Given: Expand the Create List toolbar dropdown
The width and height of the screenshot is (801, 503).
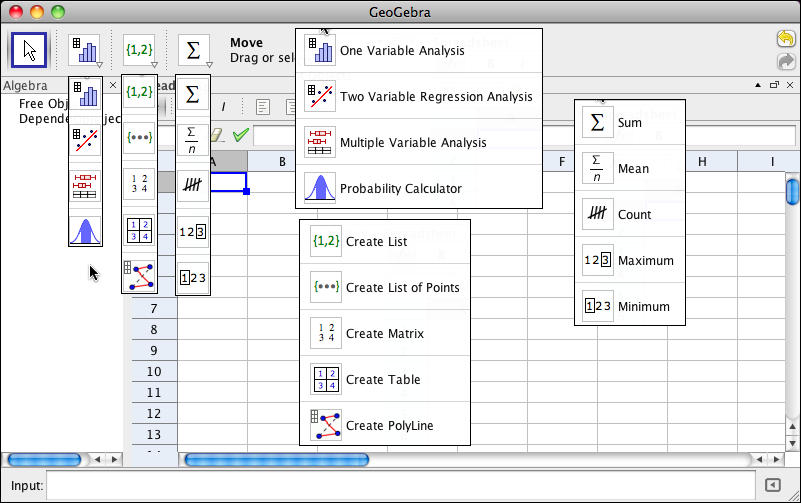Looking at the screenshot, I should click(139, 49).
